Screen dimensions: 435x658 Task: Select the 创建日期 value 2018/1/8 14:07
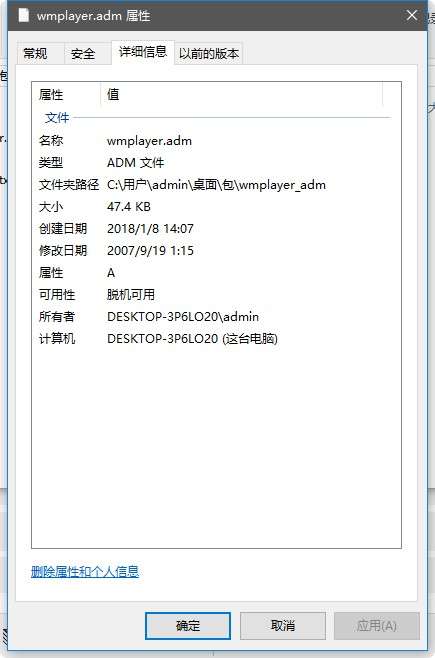pos(150,229)
